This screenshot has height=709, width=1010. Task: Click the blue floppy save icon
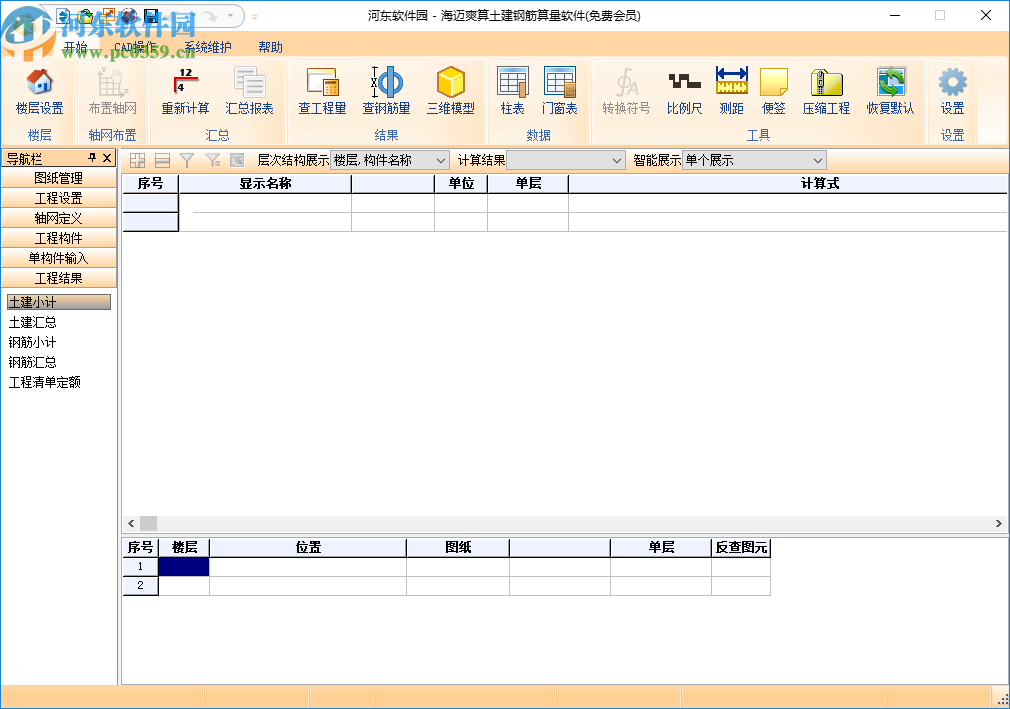(x=151, y=15)
